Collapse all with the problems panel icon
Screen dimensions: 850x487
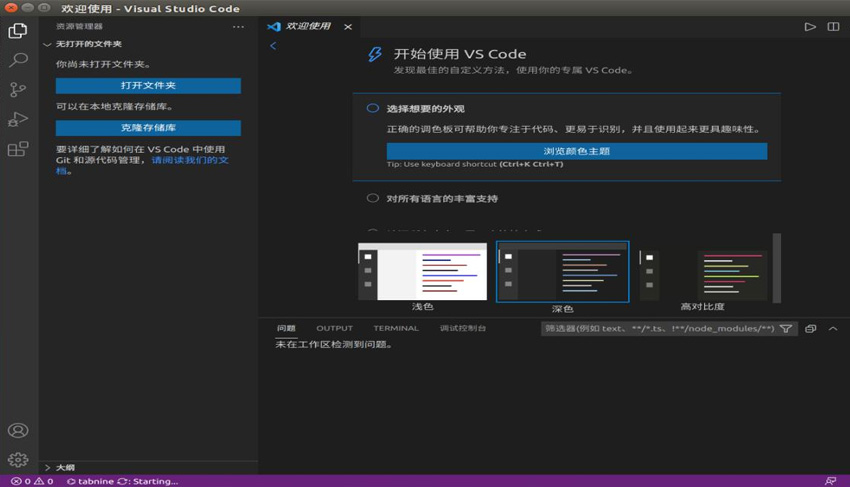tap(810, 329)
